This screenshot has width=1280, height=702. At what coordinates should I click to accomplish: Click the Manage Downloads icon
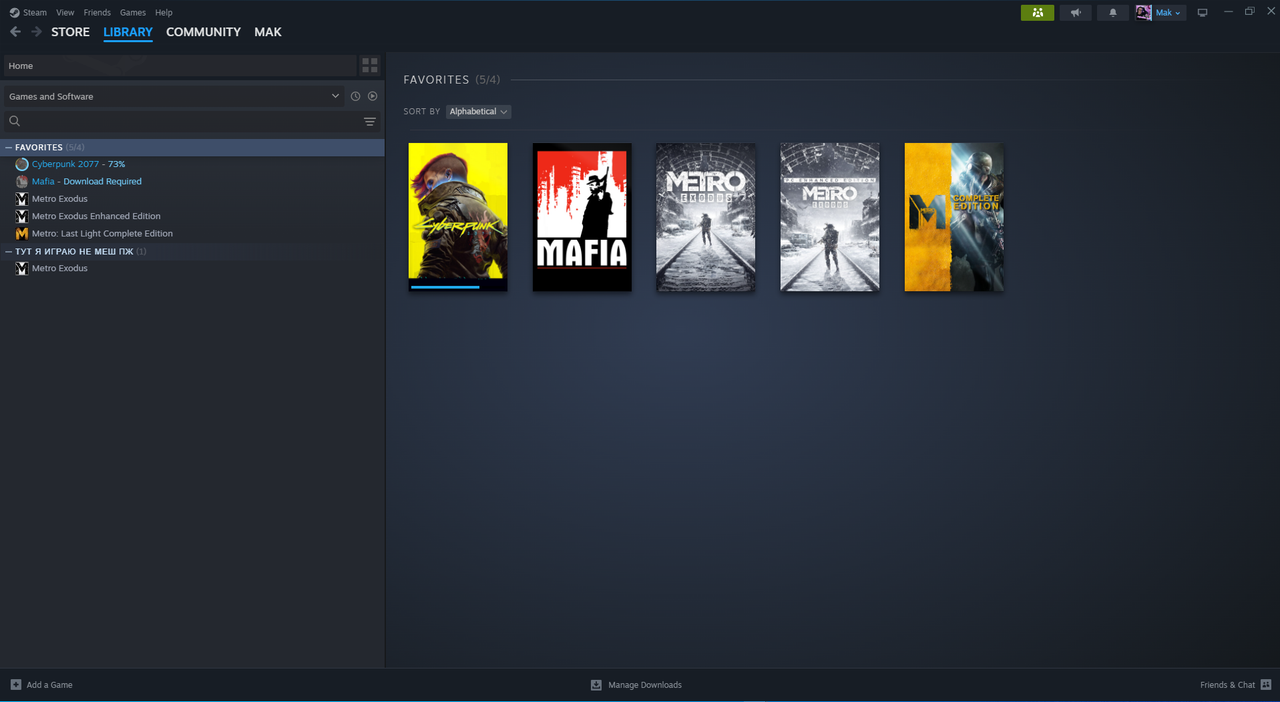(596, 685)
